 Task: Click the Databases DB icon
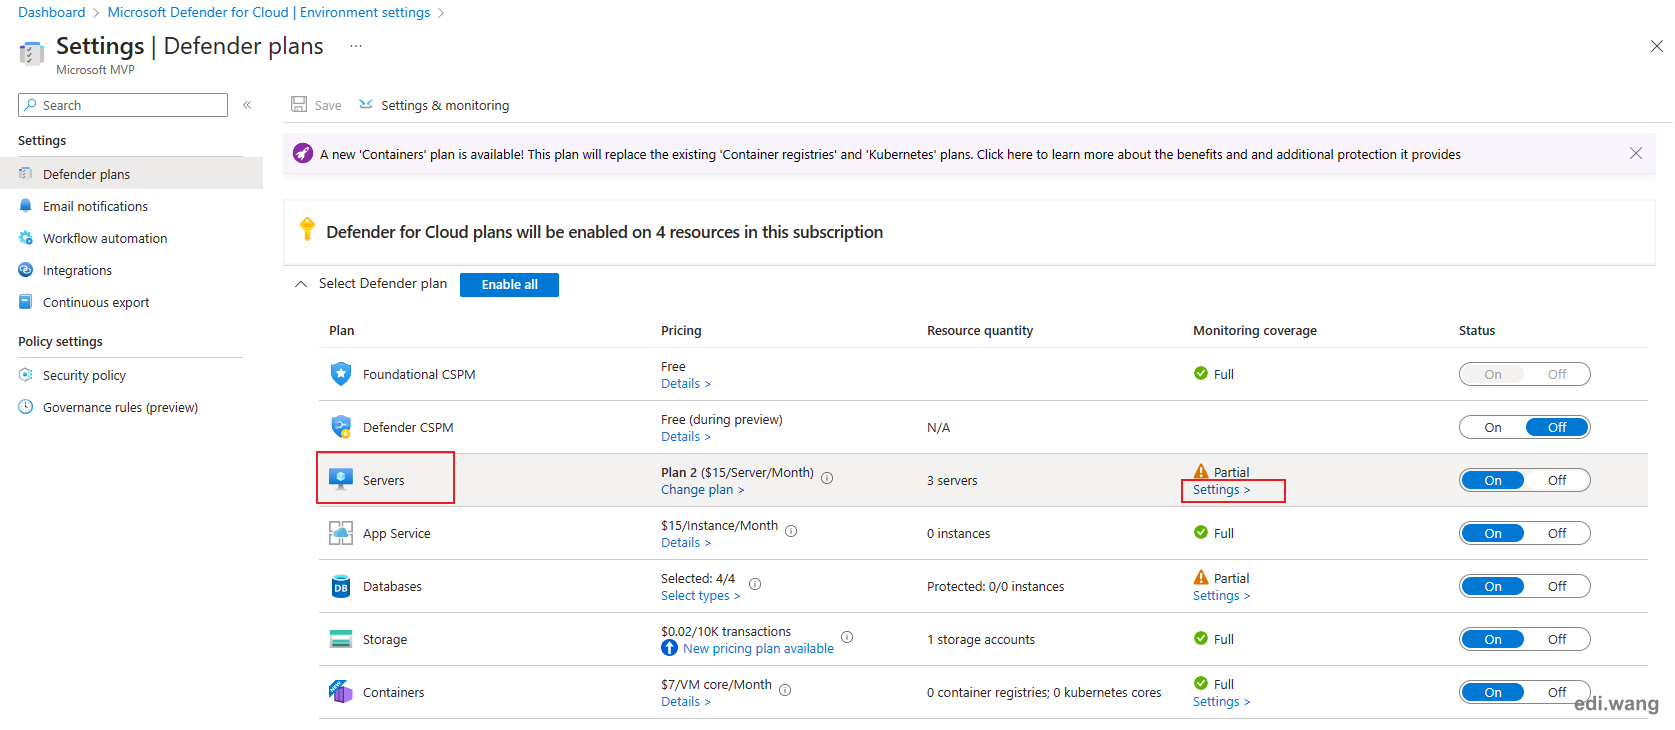[341, 586]
